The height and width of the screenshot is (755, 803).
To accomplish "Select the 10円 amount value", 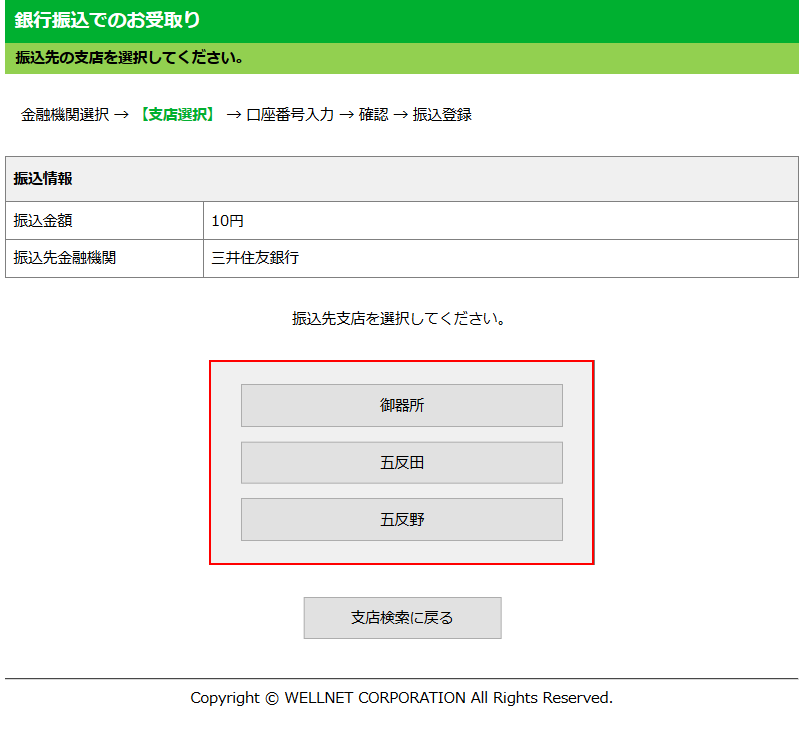I will pyautogui.click(x=227, y=221).
